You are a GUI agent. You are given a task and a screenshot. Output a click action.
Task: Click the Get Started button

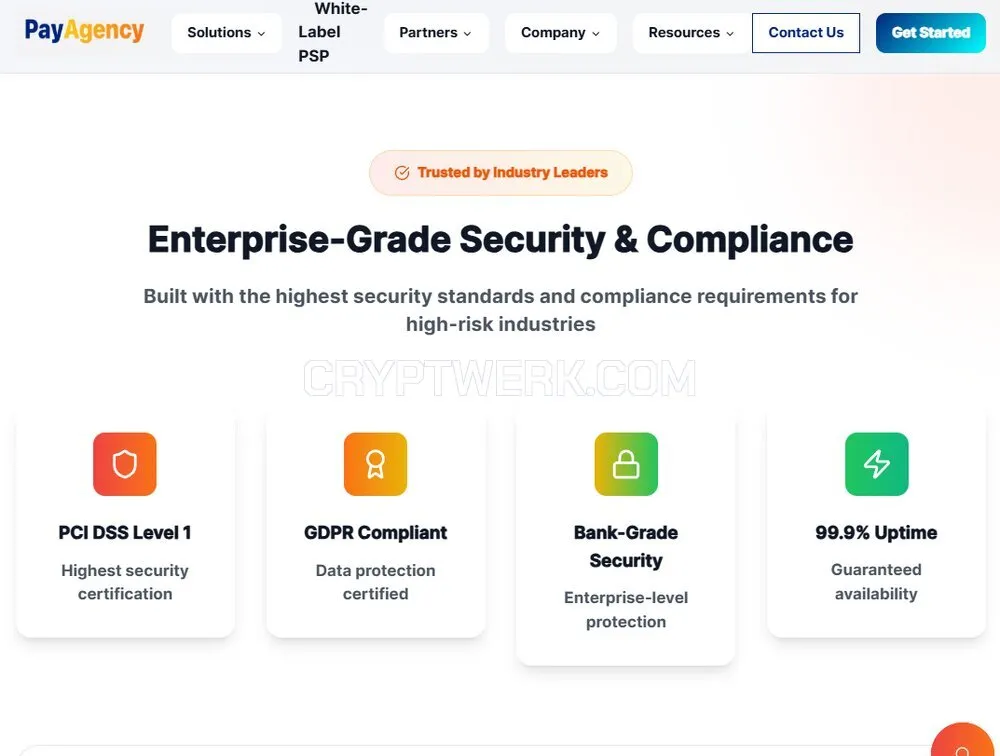click(x=930, y=33)
